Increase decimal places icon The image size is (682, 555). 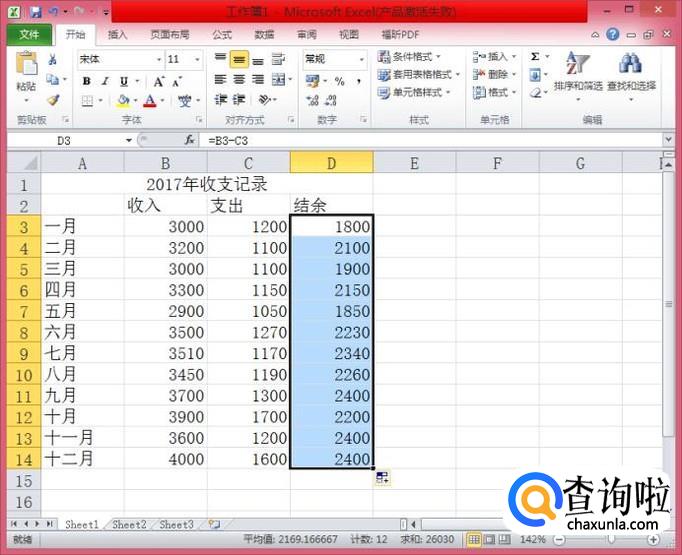[x=312, y=101]
